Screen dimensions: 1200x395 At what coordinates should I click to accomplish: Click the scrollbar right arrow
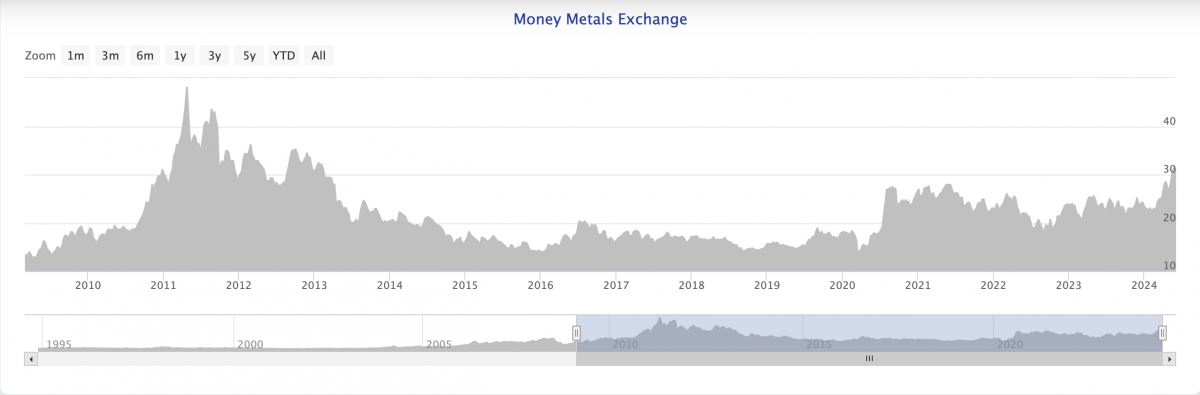coord(1170,358)
